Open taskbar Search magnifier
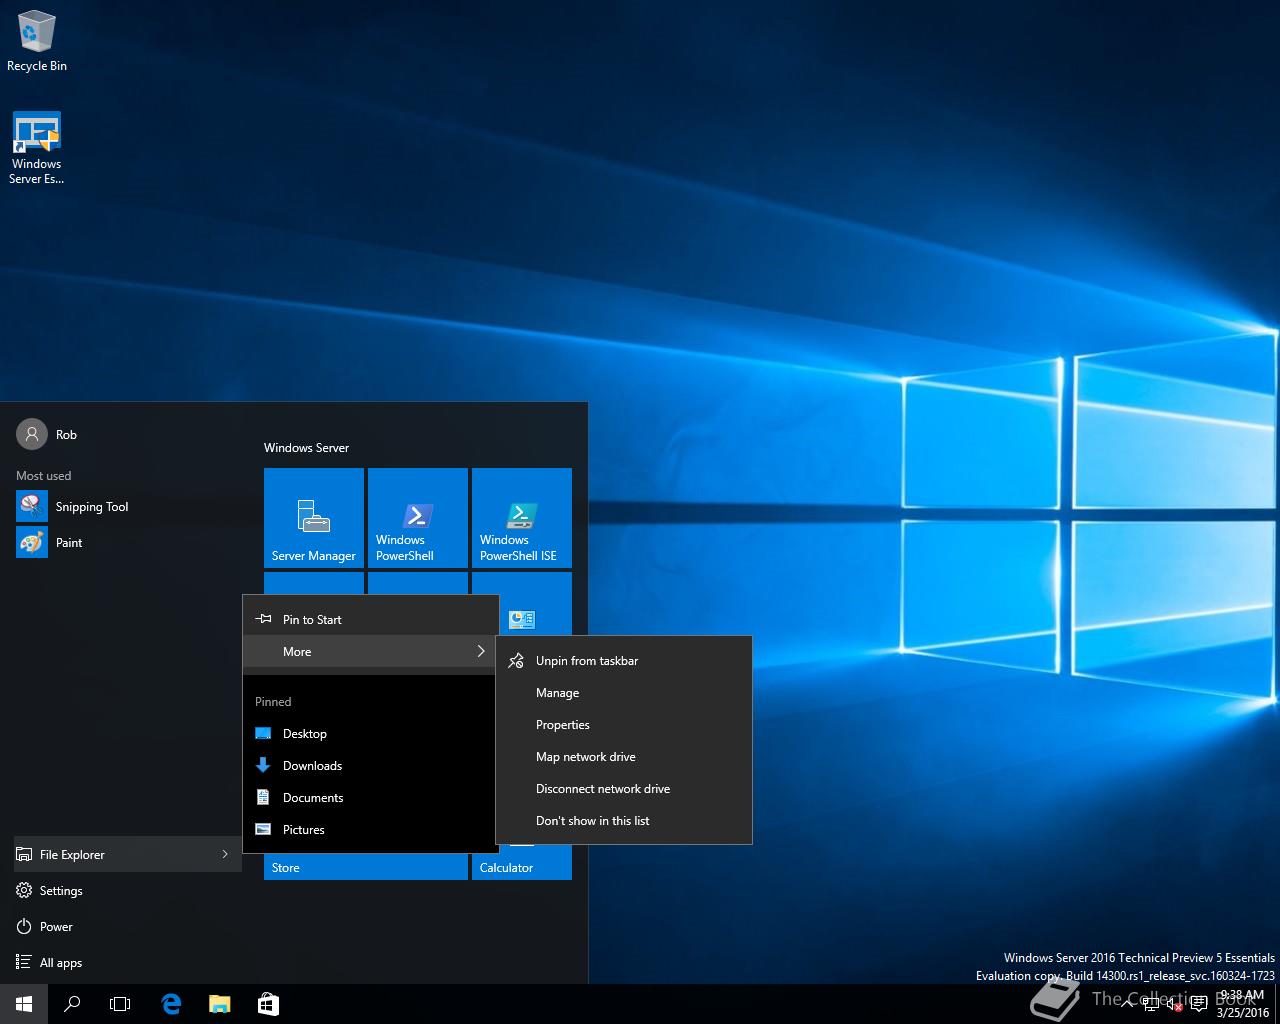1280x1024 pixels. (72, 1004)
